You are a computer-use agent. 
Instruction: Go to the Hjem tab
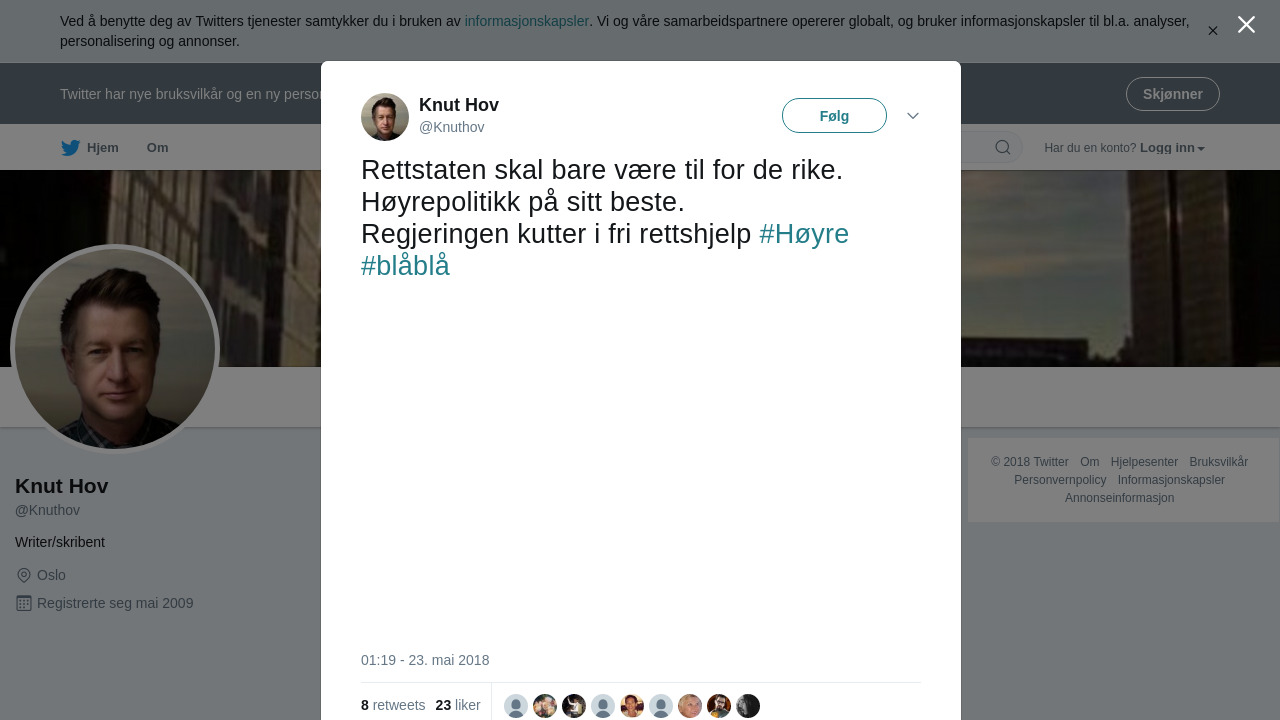[x=102, y=148]
